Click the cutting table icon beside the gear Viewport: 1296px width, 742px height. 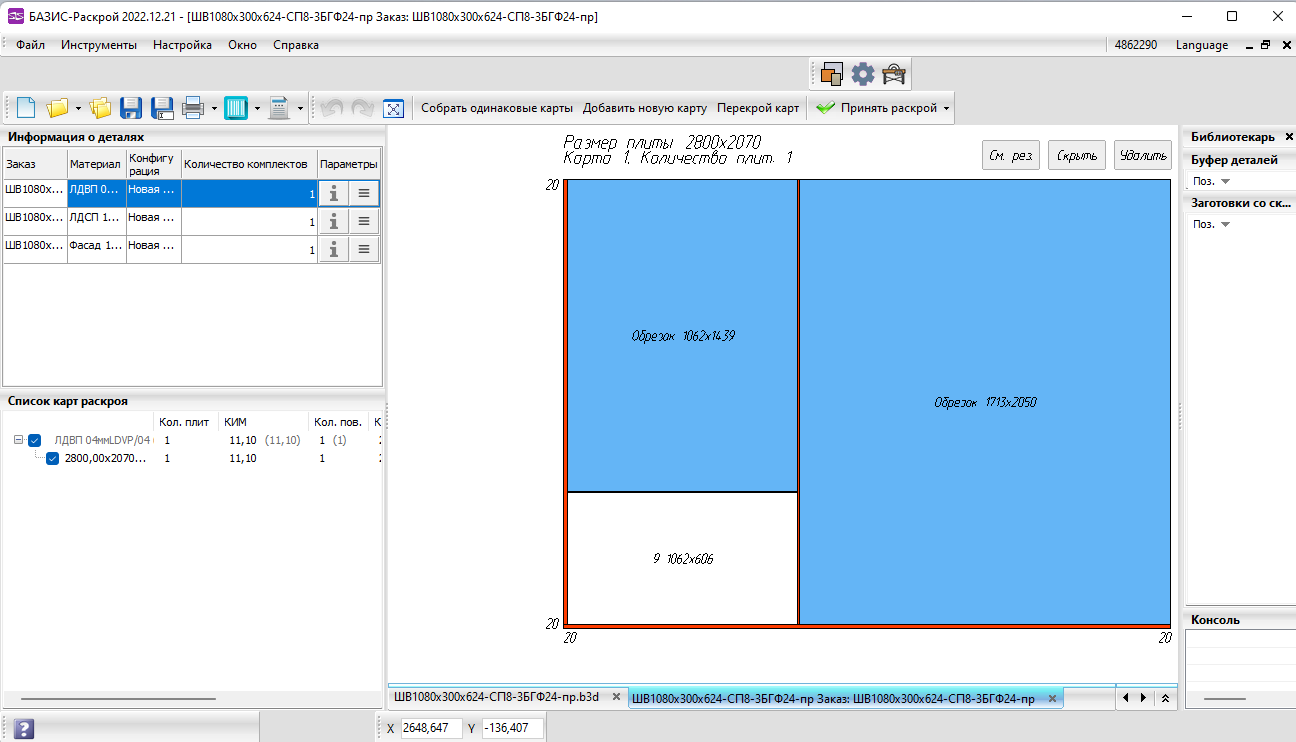coord(893,73)
